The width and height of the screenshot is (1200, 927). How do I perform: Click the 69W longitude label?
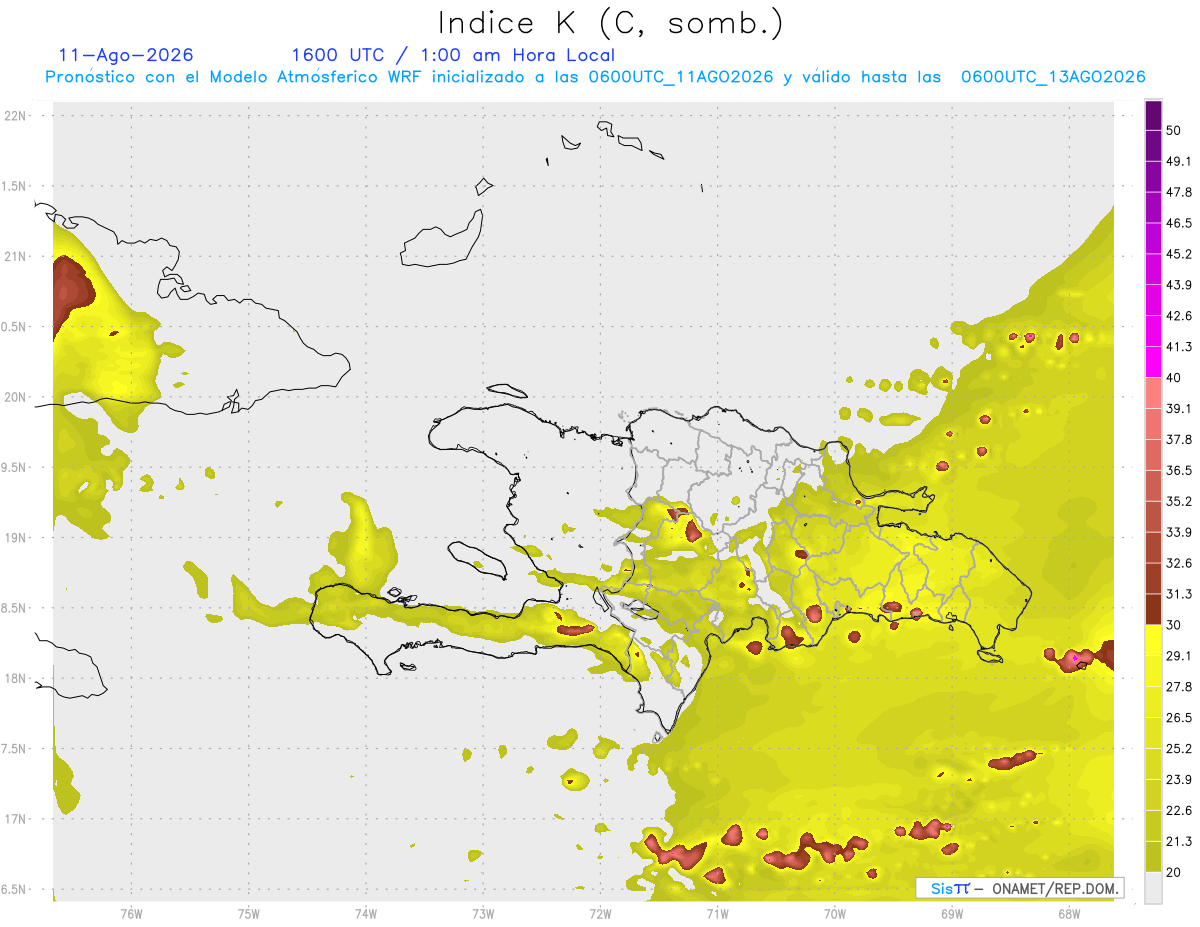coord(951,914)
